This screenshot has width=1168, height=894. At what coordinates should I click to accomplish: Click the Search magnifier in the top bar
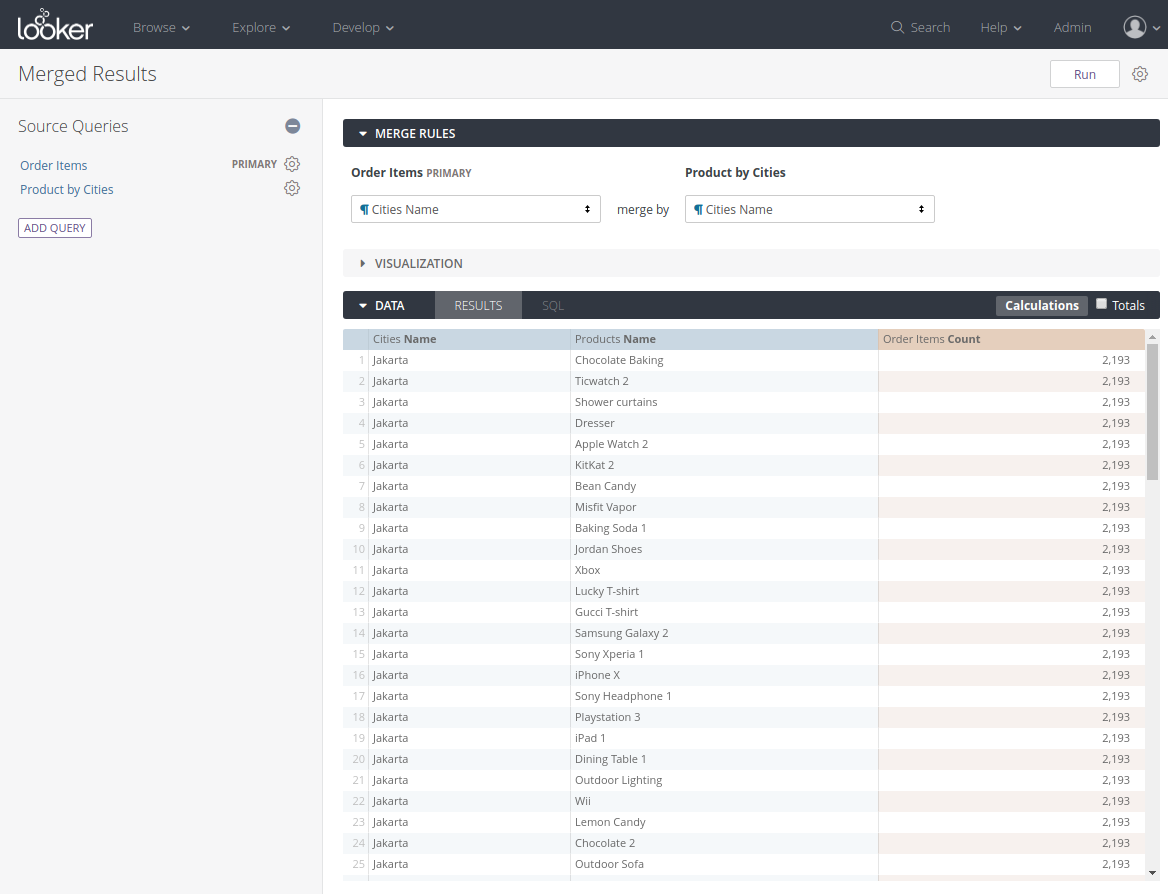point(897,27)
